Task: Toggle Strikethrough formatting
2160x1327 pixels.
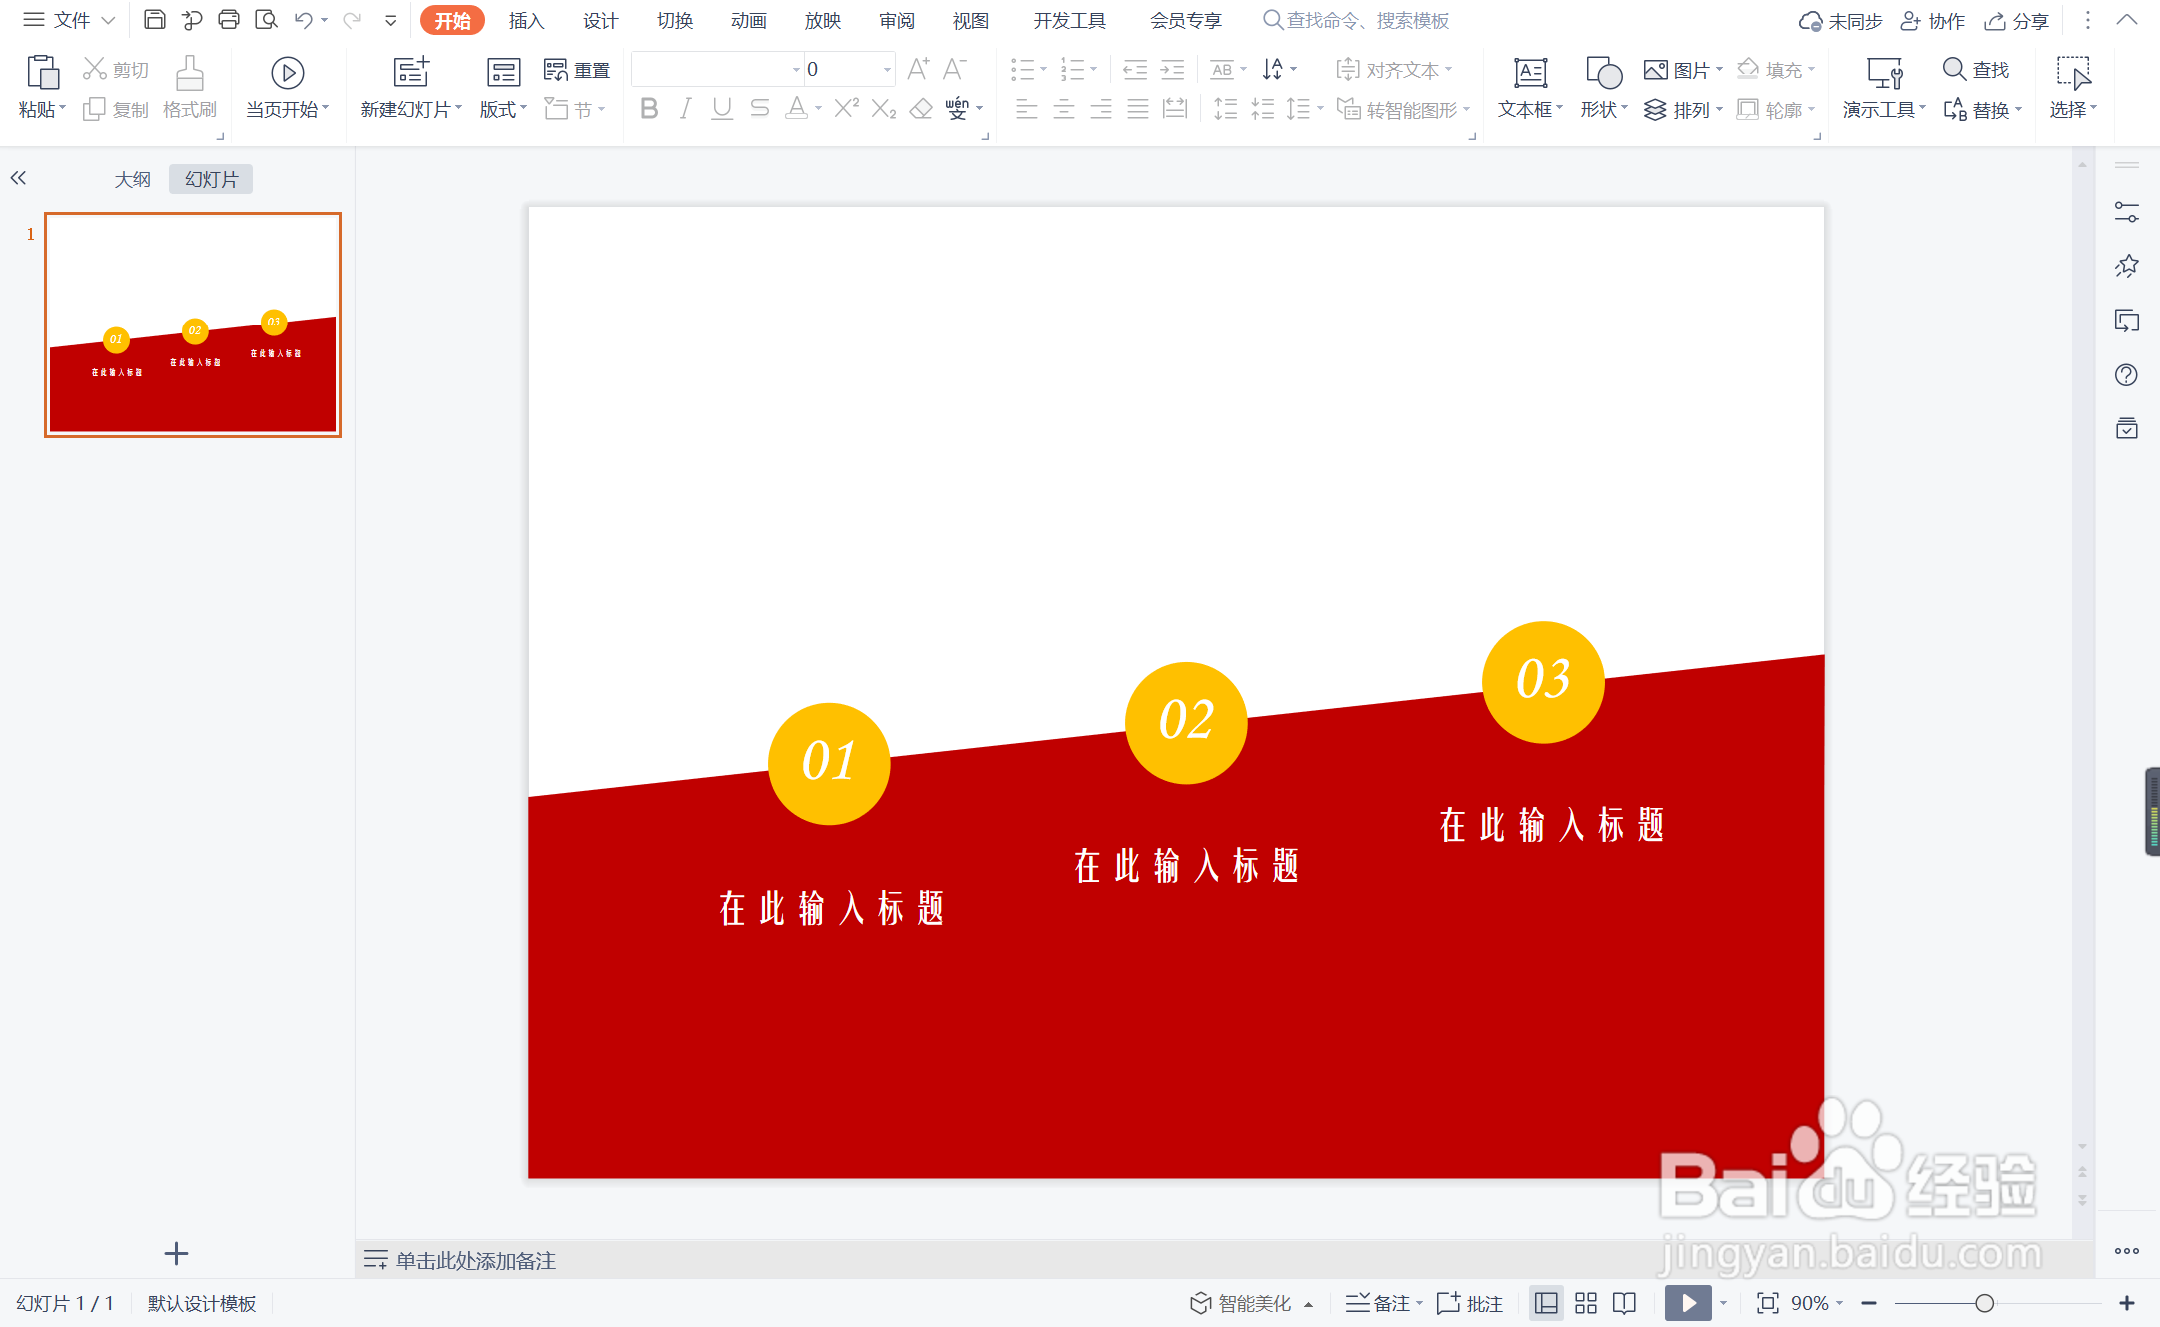Action: pyautogui.click(x=760, y=109)
